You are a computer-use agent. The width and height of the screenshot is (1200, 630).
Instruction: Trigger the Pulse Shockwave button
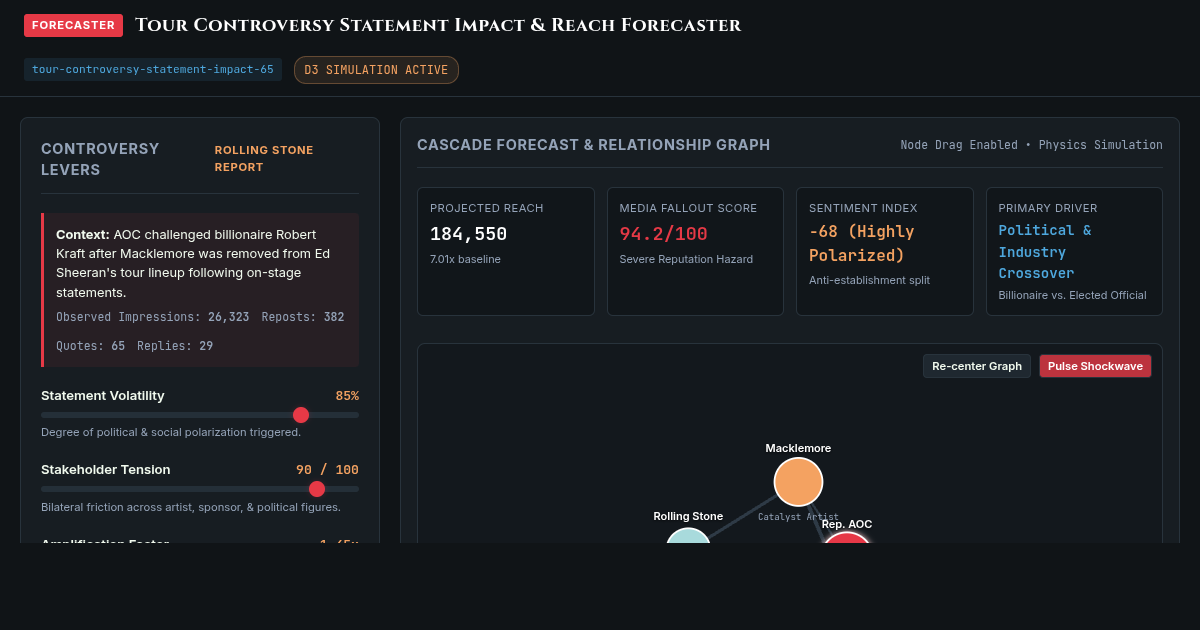click(1095, 366)
